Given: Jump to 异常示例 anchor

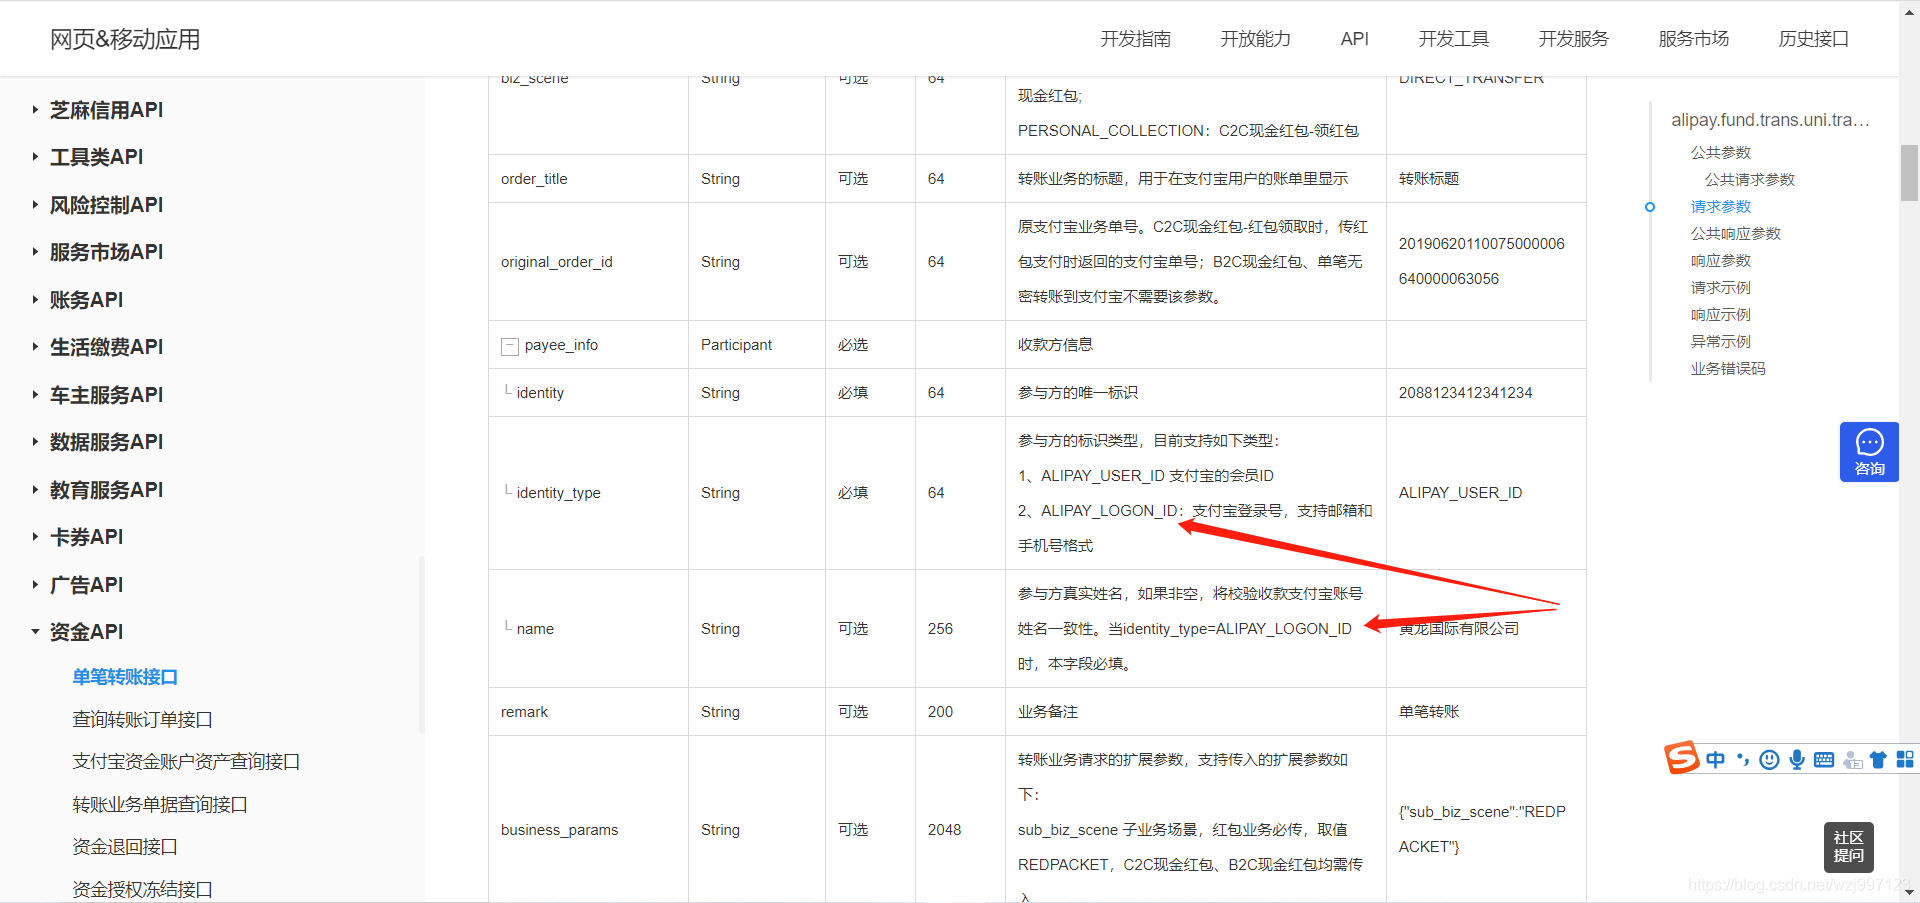Looking at the screenshot, I should (x=1720, y=342).
